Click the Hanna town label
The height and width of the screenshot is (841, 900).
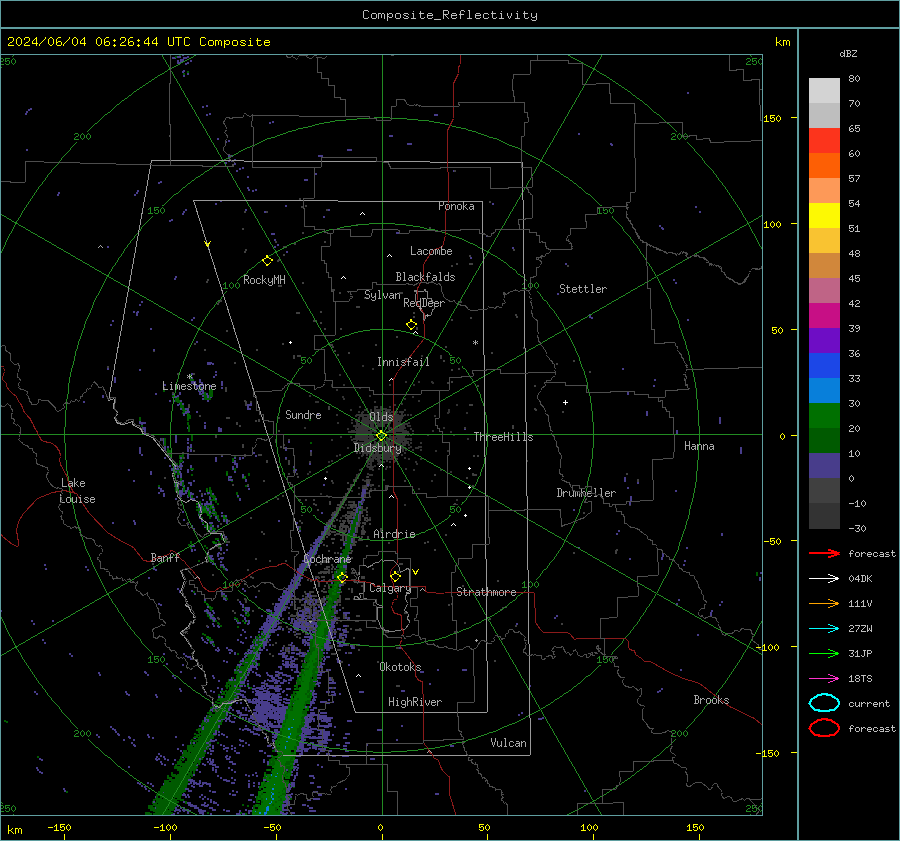(x=699, y=446)
